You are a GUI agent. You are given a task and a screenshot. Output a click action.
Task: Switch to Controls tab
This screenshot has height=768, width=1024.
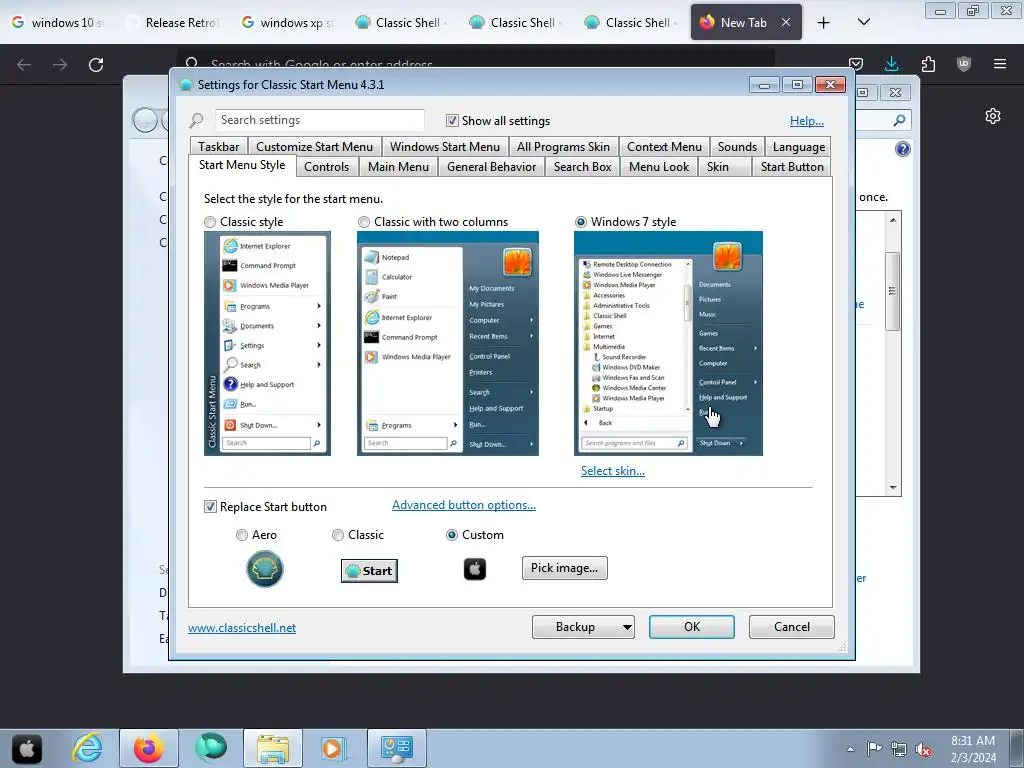point(327,167)
